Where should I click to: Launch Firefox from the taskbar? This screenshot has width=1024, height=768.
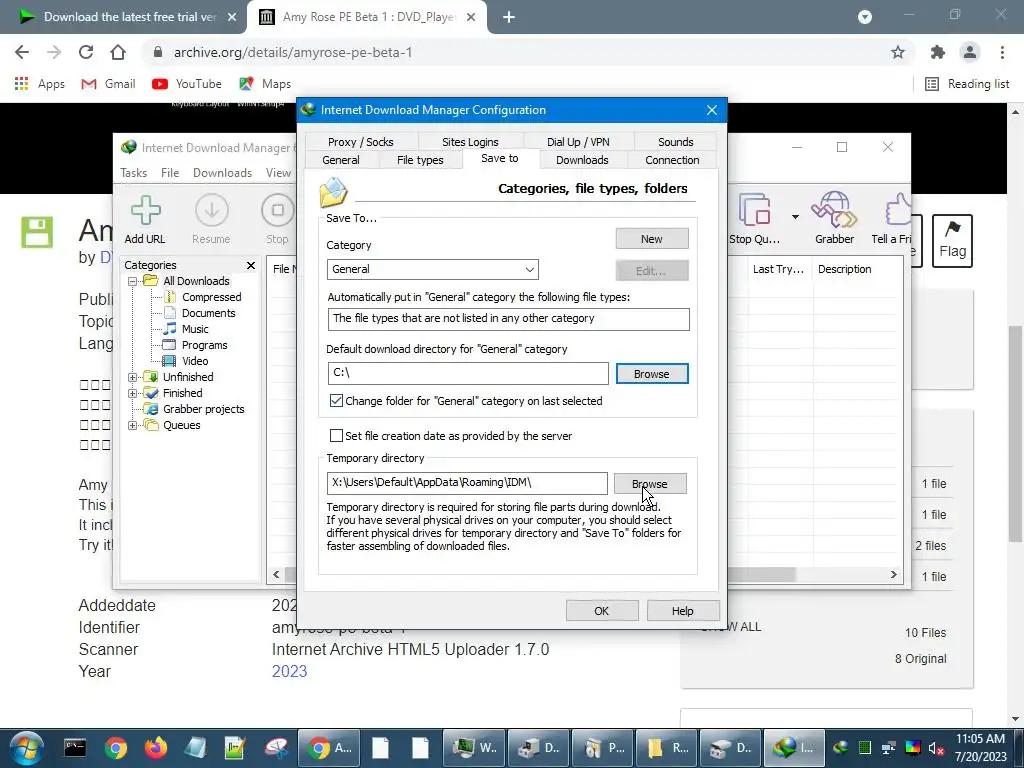tap(155, 748)
